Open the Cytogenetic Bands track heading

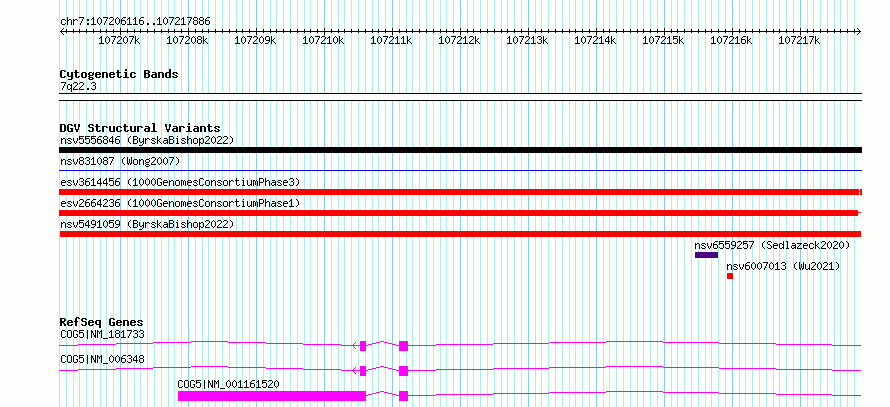119,74
